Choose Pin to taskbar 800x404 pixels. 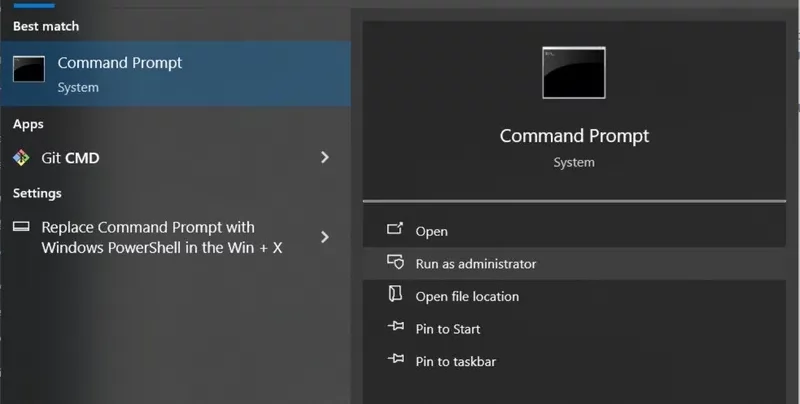pos(574,362)
